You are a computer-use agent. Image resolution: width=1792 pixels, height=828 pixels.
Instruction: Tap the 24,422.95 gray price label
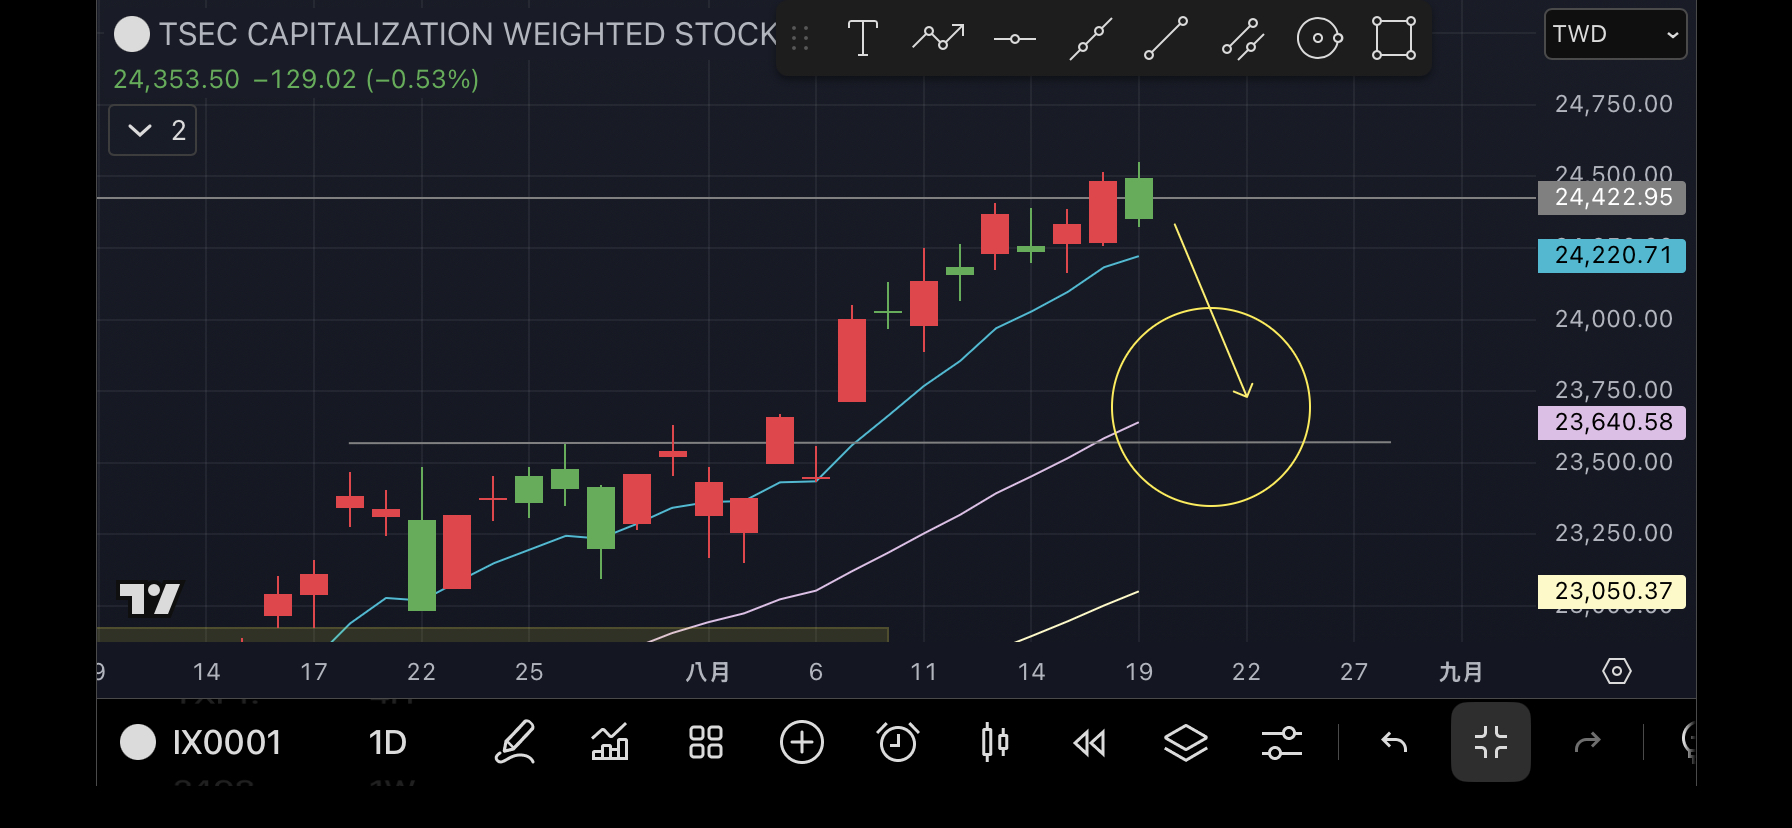coord(1612,198)
